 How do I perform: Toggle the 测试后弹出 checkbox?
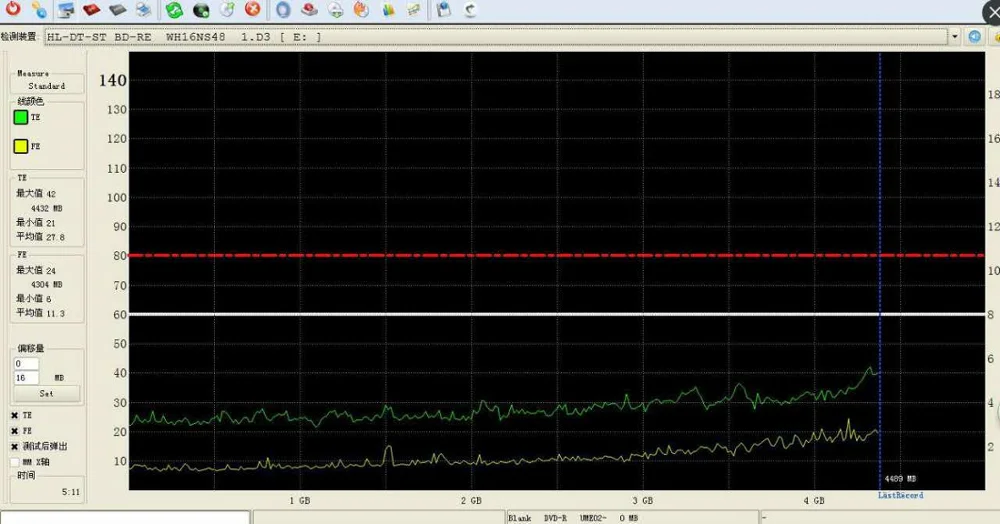[x=15, y=446]
